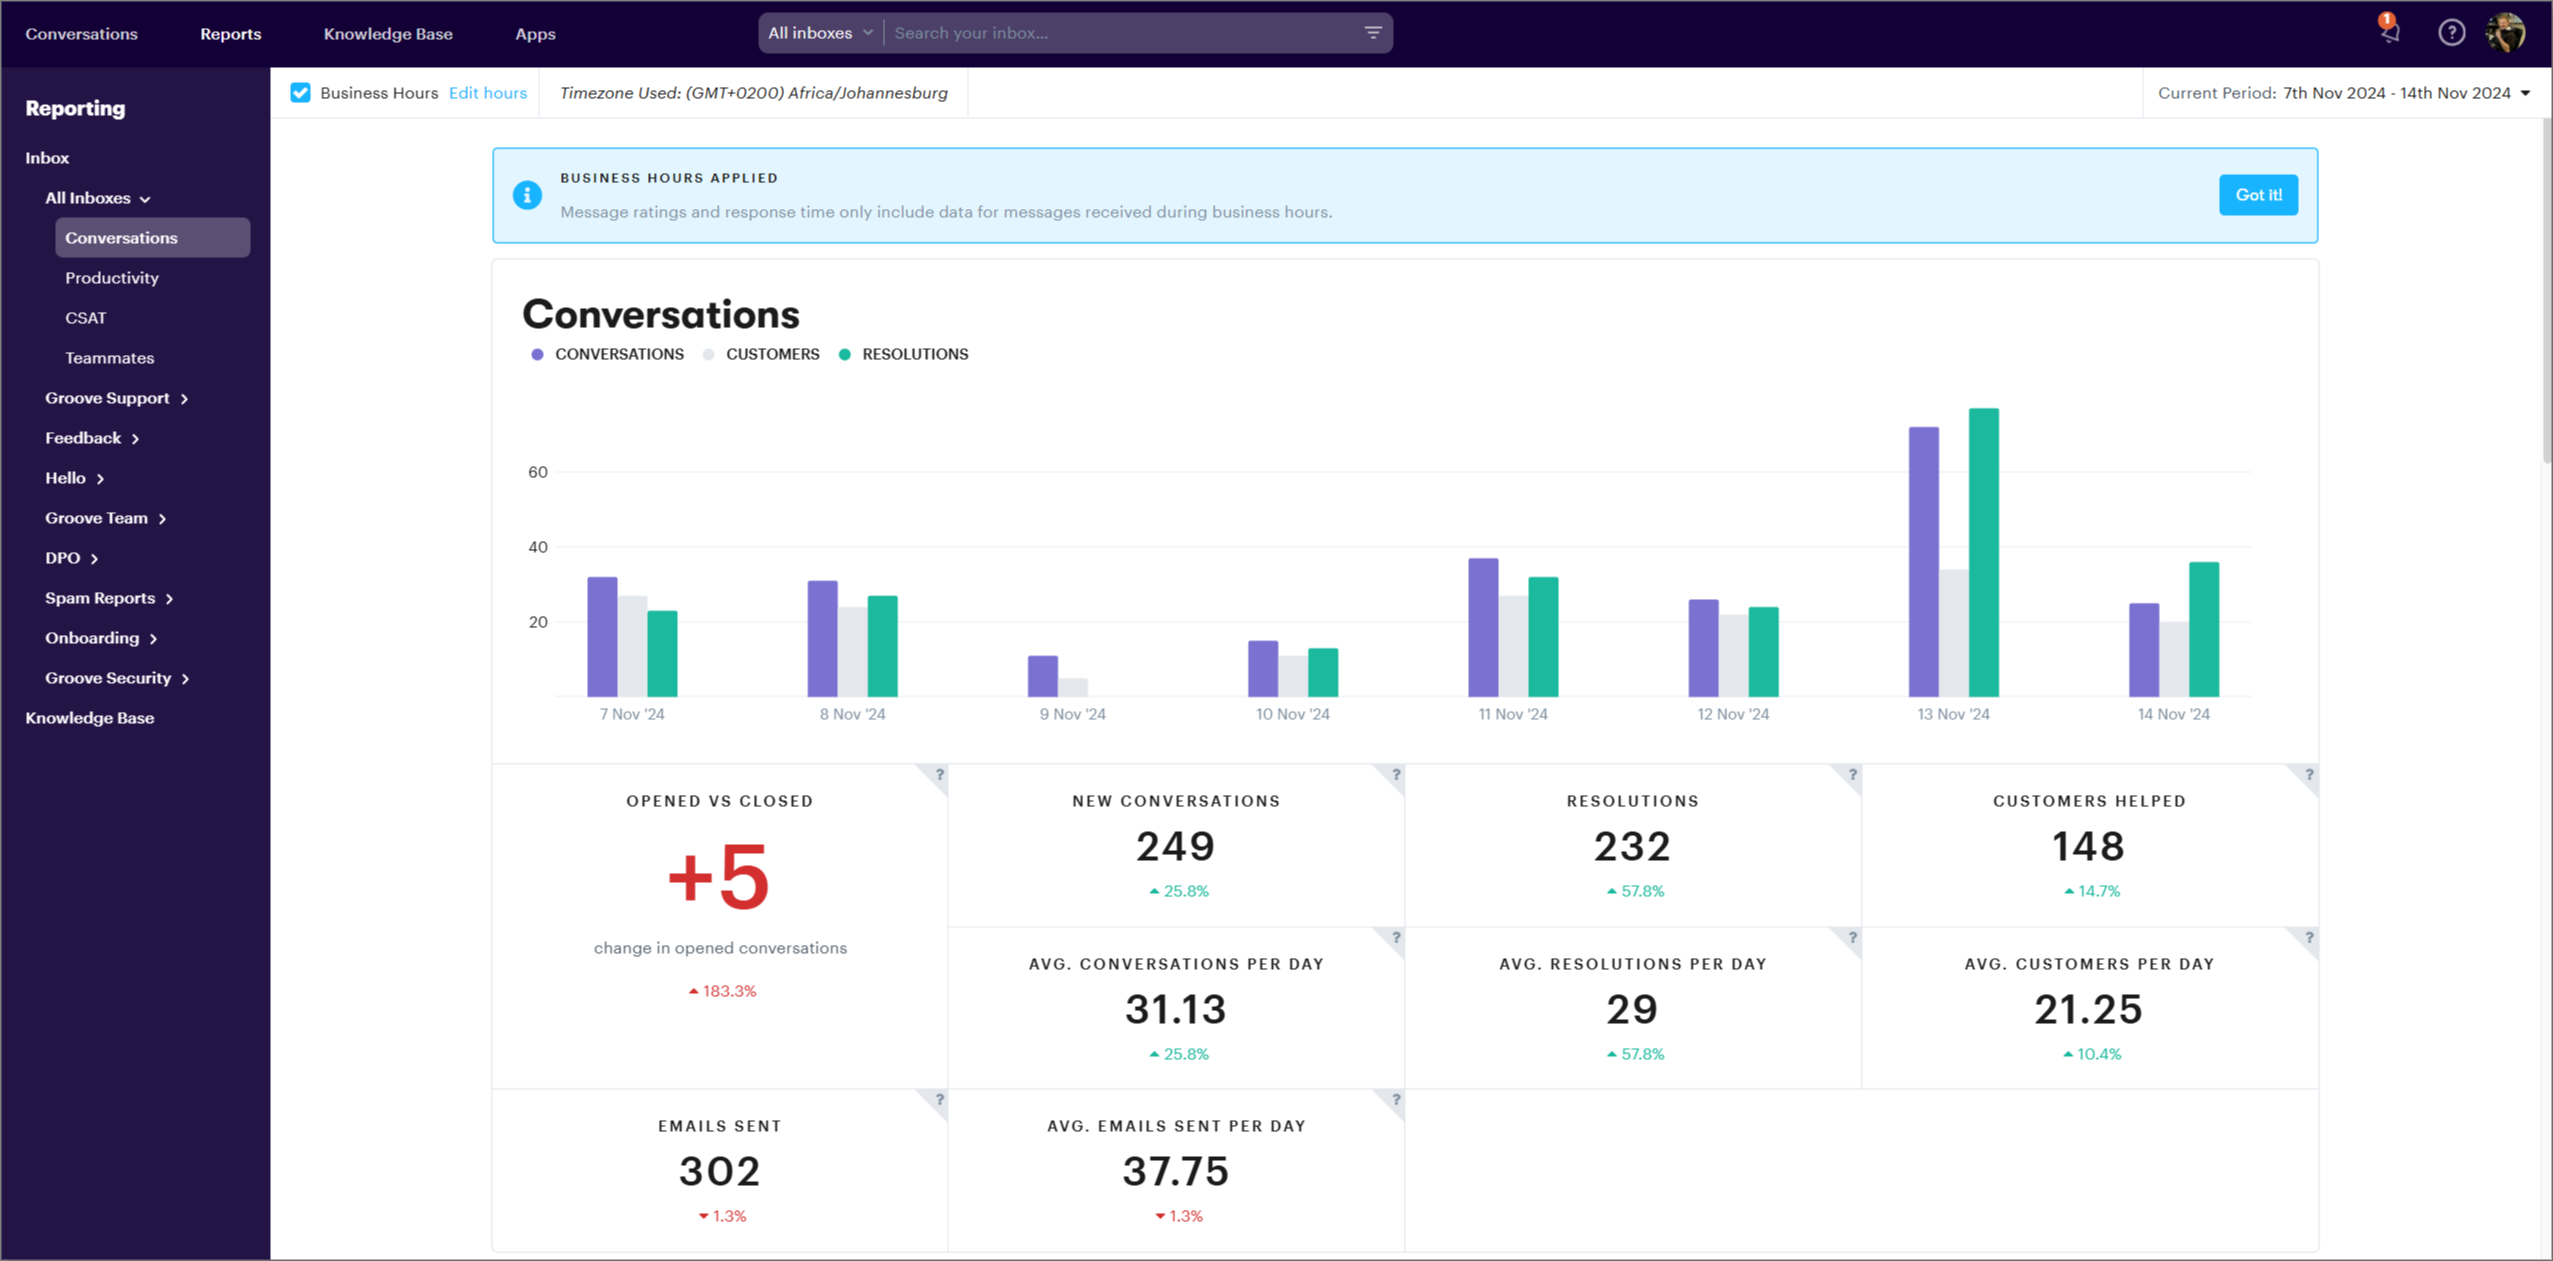
Task: Click the info icon in business hours banner
Action: (x=527, y=195)
